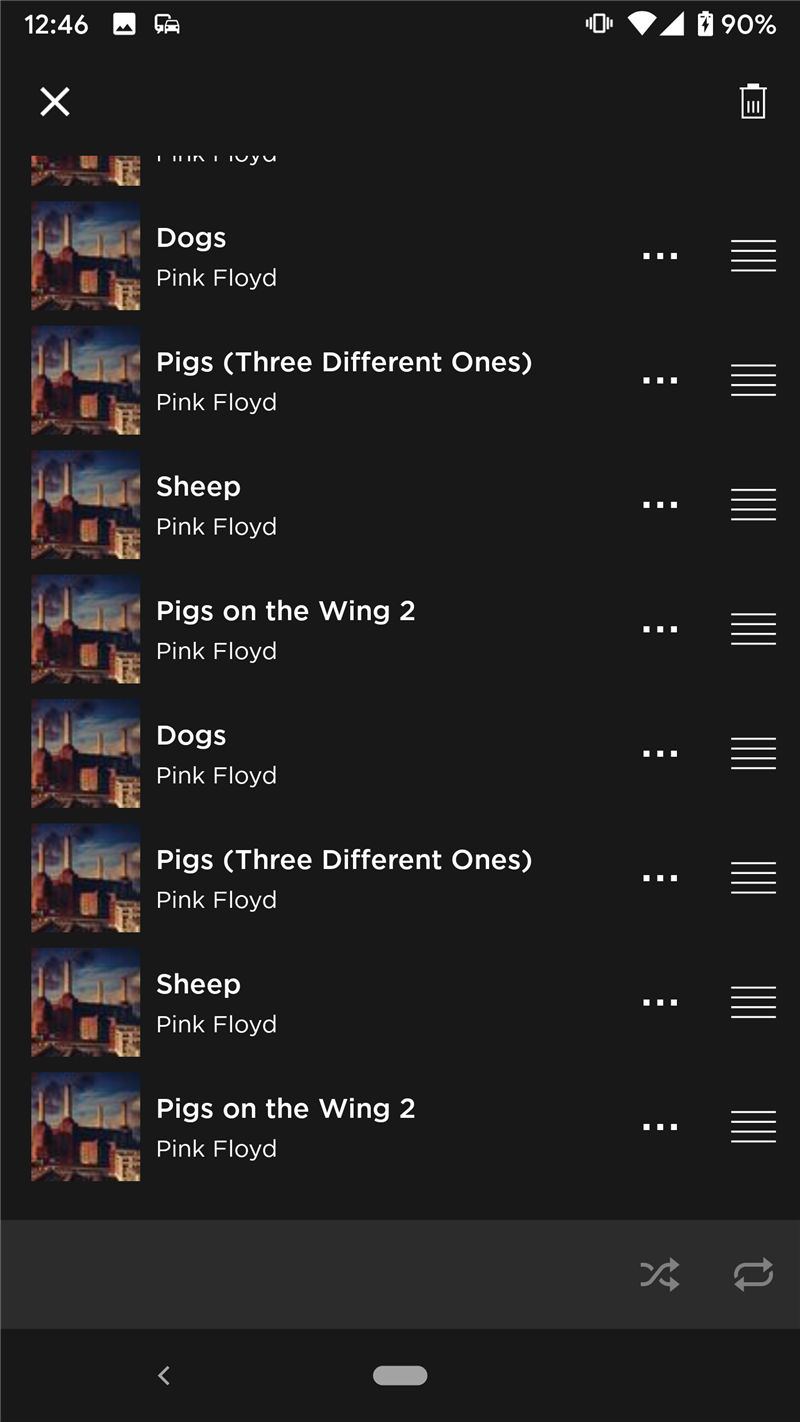Close the queue view with X
Viewport: 800px width, 1422px height.
point(55,101)
